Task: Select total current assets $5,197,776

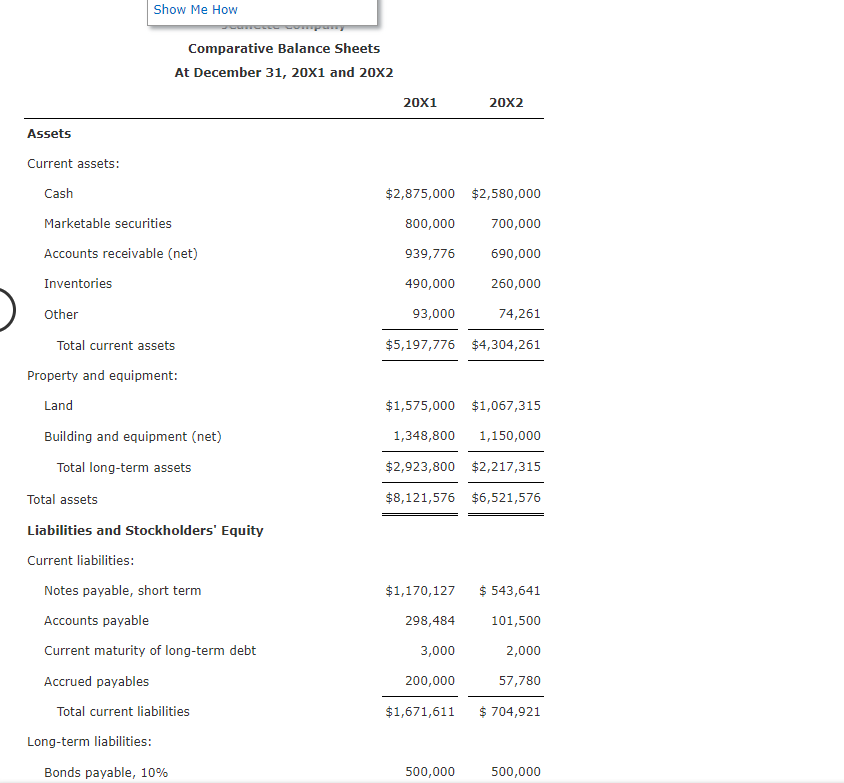Action: coord(420,345)
